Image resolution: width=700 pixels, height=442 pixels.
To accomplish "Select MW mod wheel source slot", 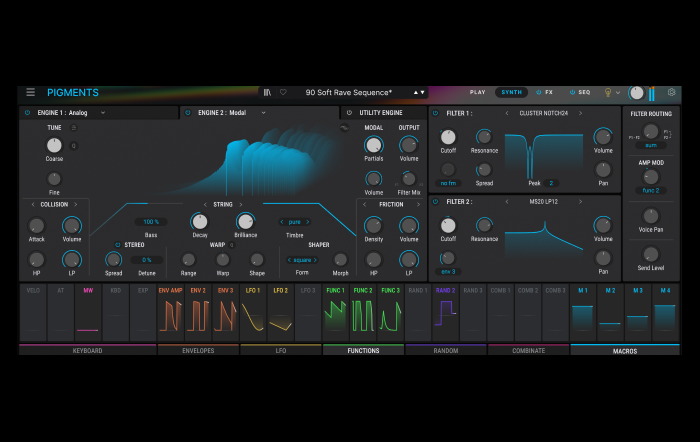I will [x=88, y=313].
